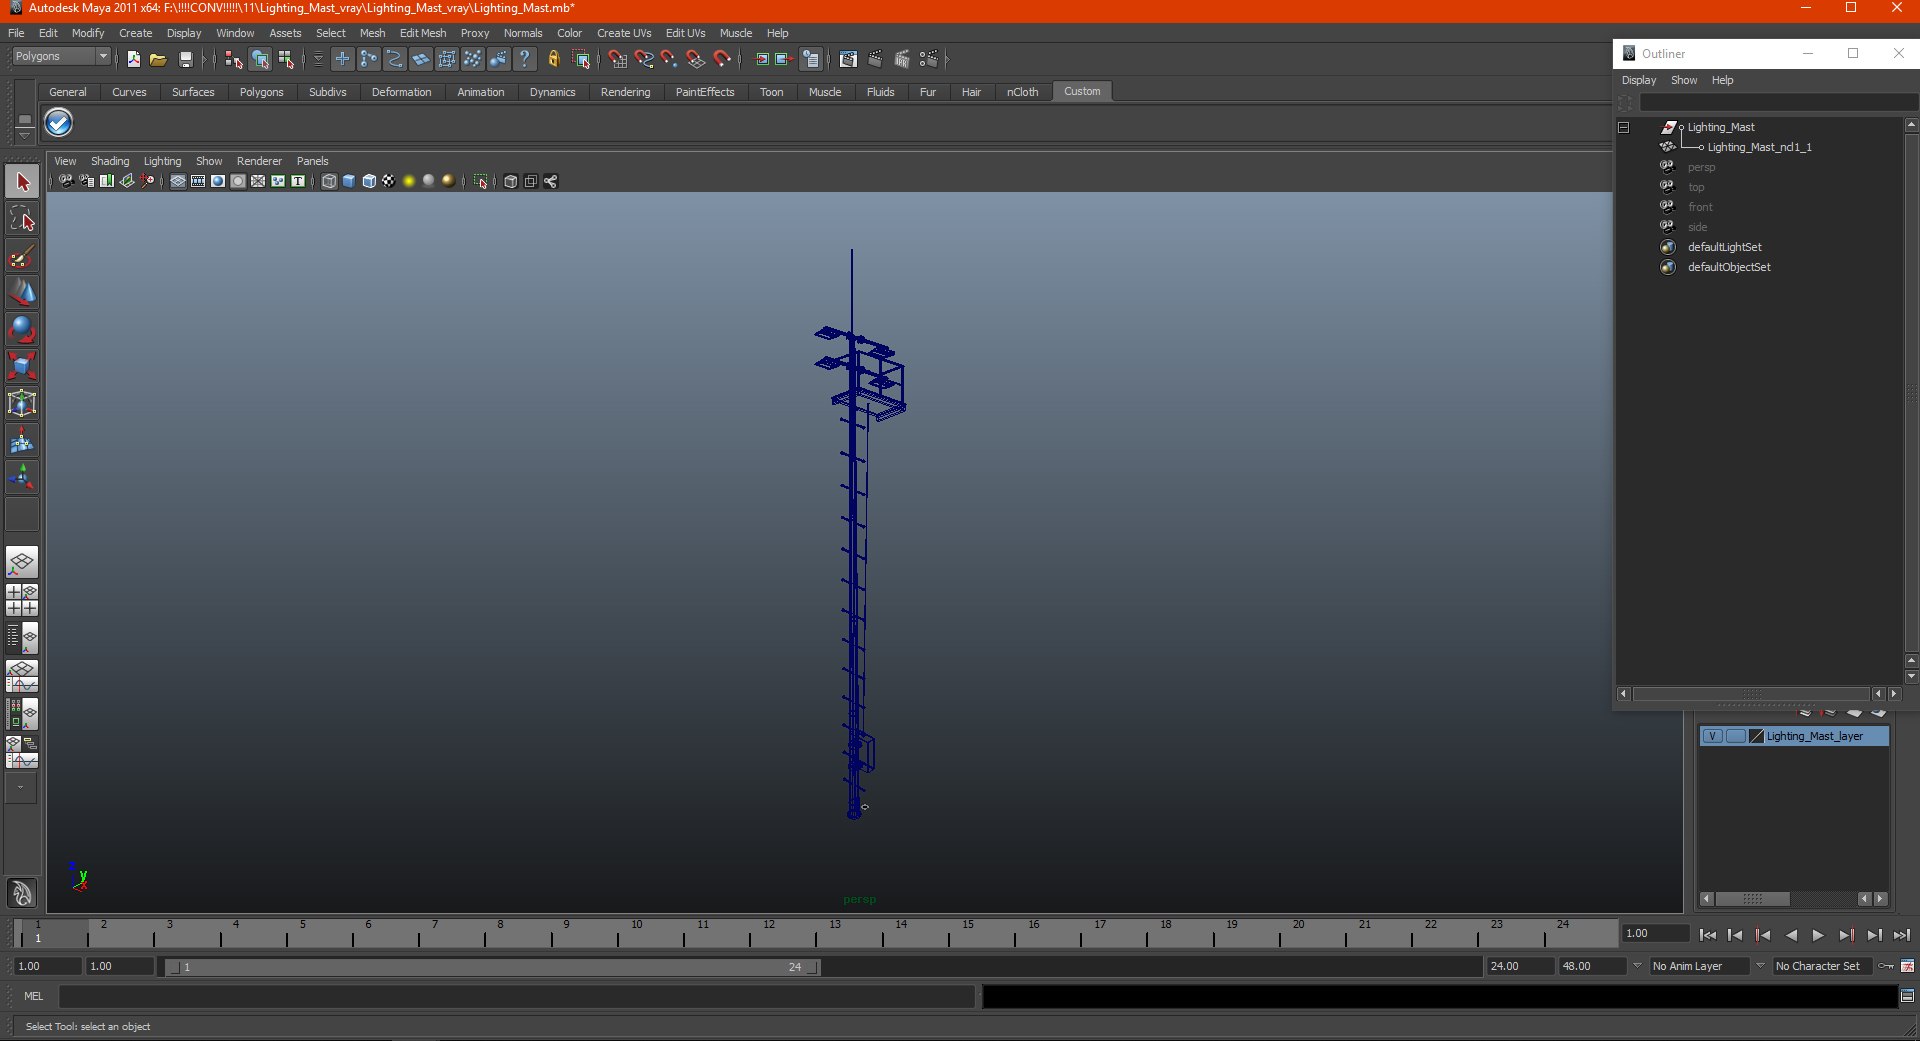Open the shelf options arrow menu

point(24,134)
